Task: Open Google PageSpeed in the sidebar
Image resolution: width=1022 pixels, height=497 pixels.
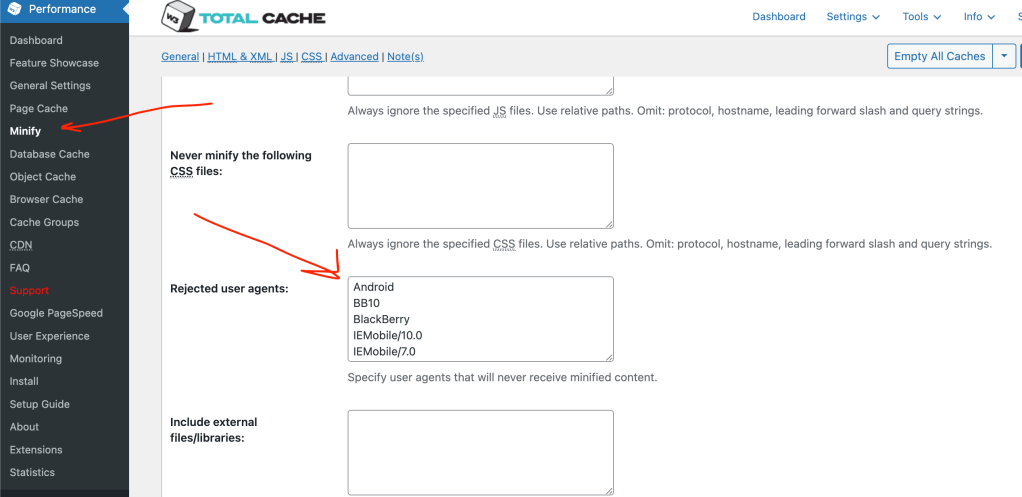Action: 56,313
